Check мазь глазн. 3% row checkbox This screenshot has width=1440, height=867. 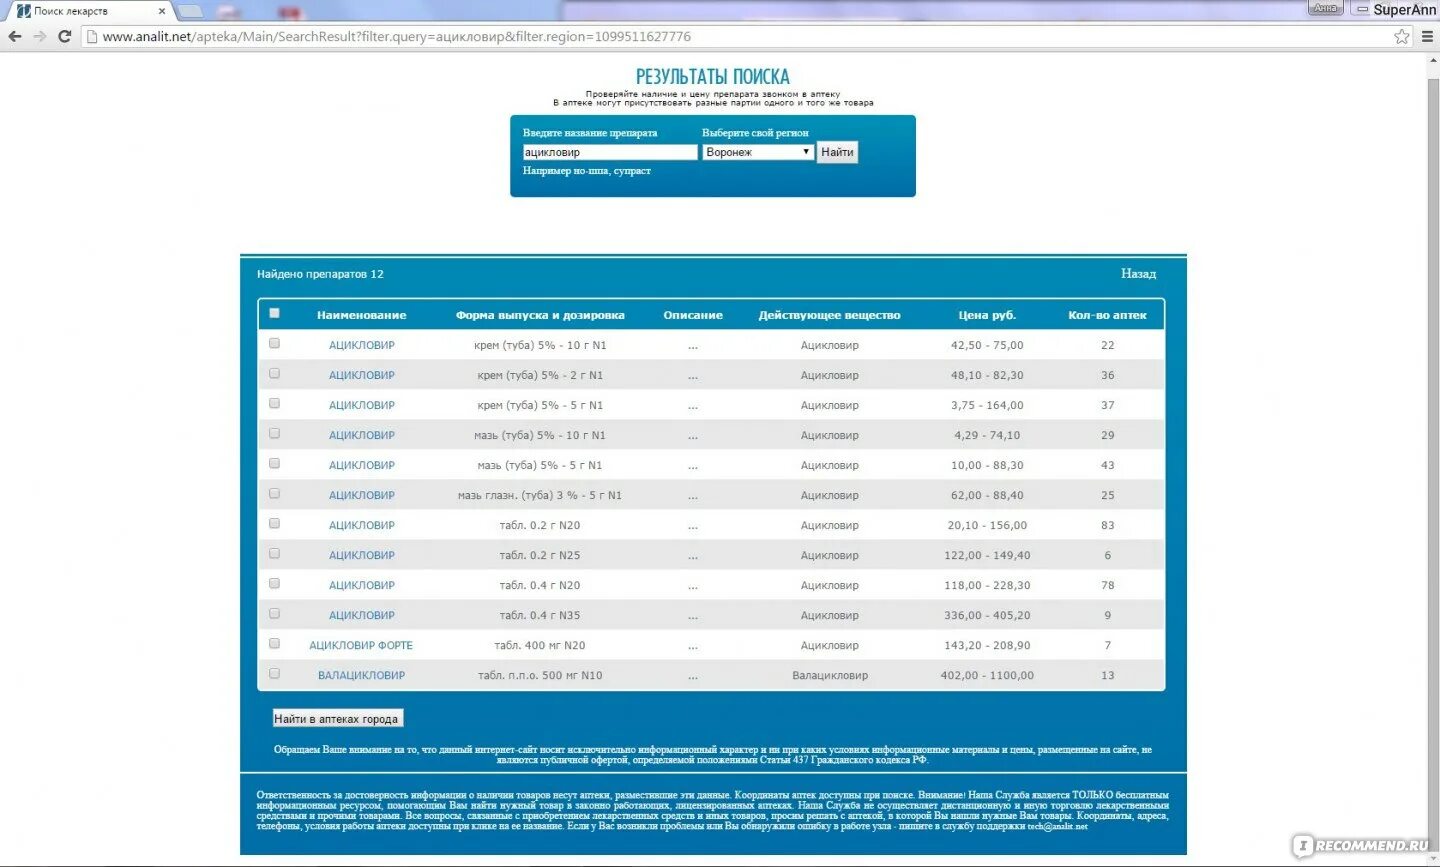pos(274,493)
